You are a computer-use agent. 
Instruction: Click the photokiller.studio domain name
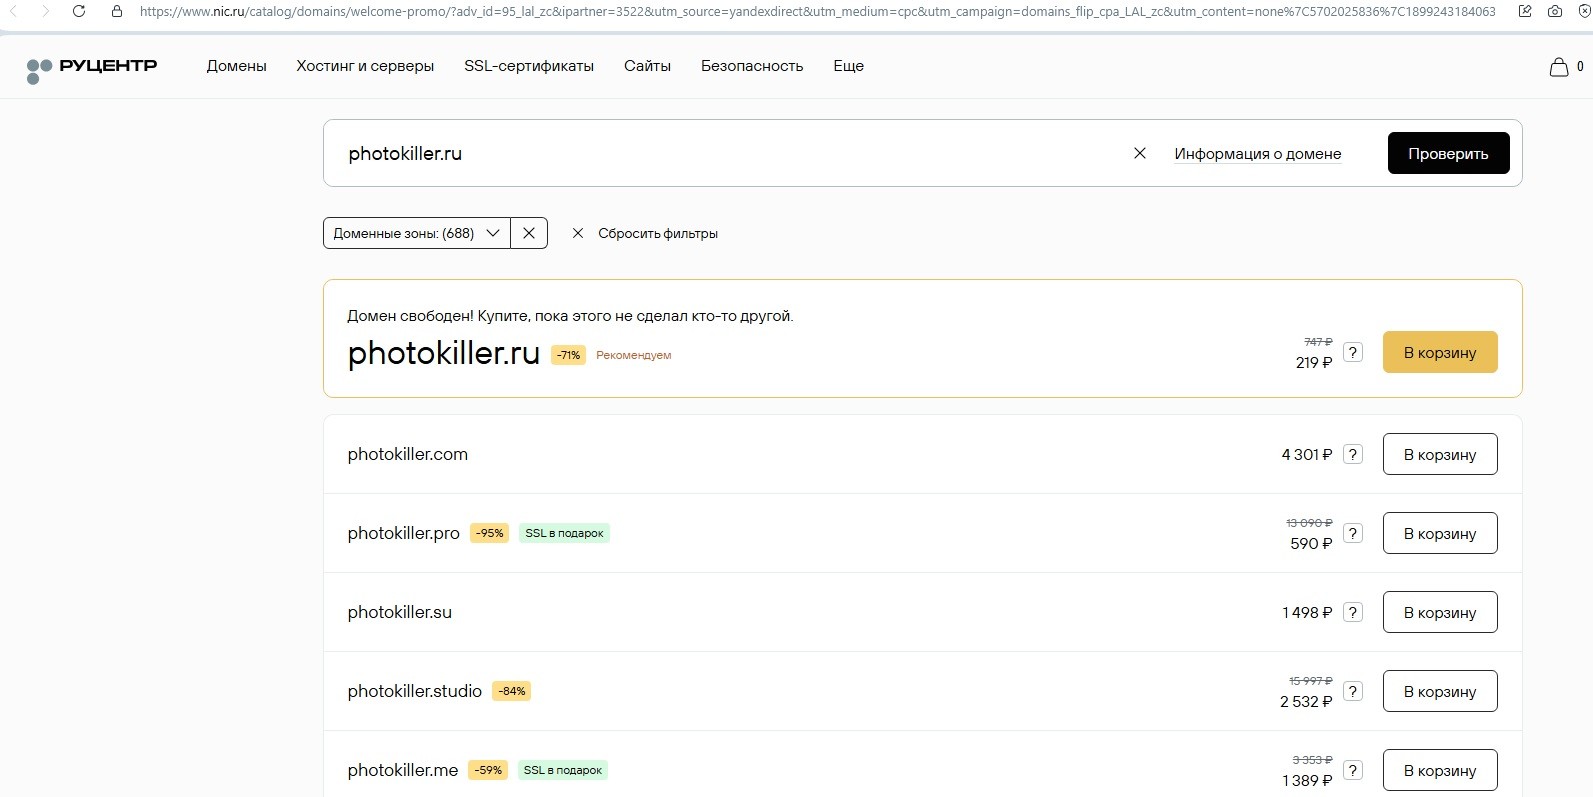415,691
